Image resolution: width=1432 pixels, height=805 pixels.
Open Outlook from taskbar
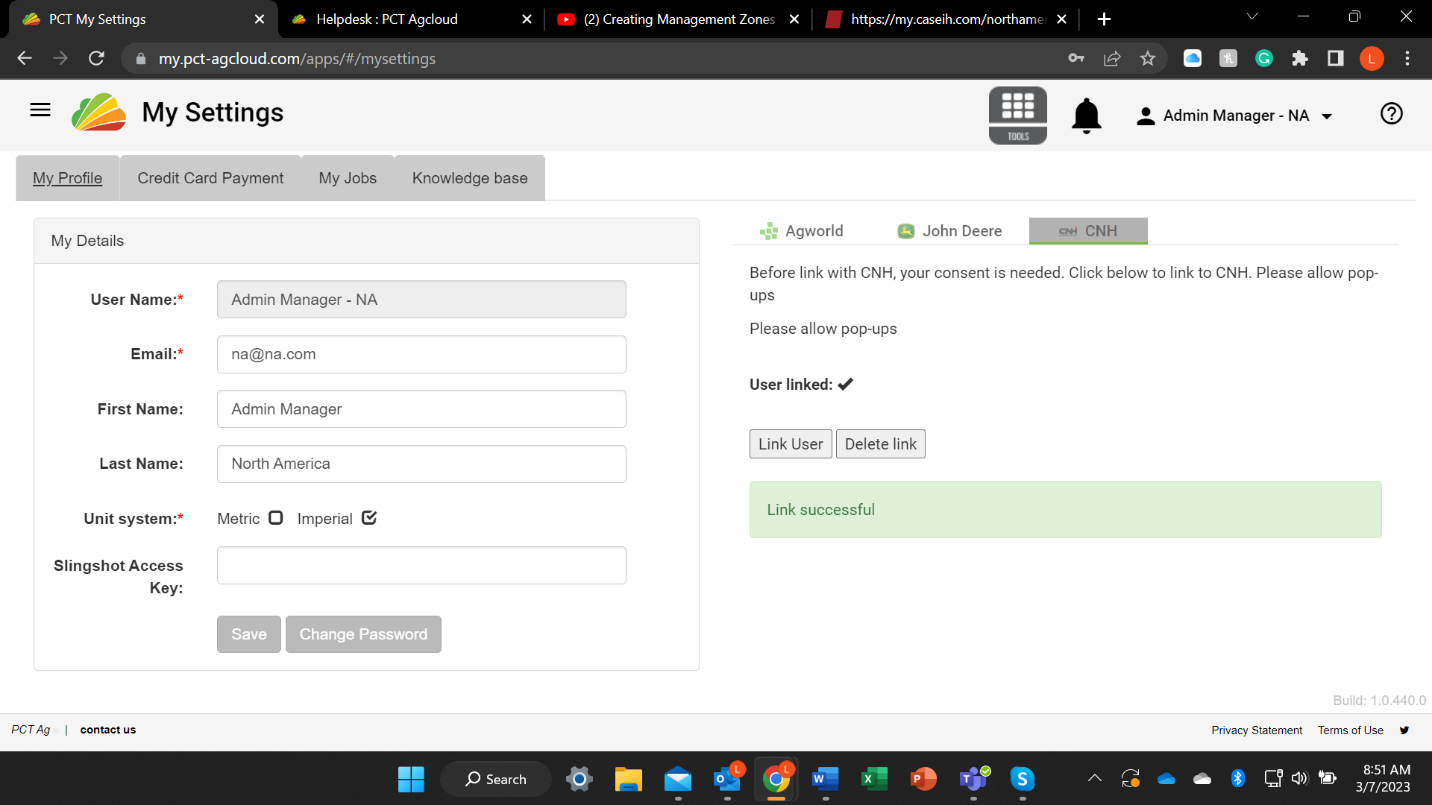click(x=727, y=779)
